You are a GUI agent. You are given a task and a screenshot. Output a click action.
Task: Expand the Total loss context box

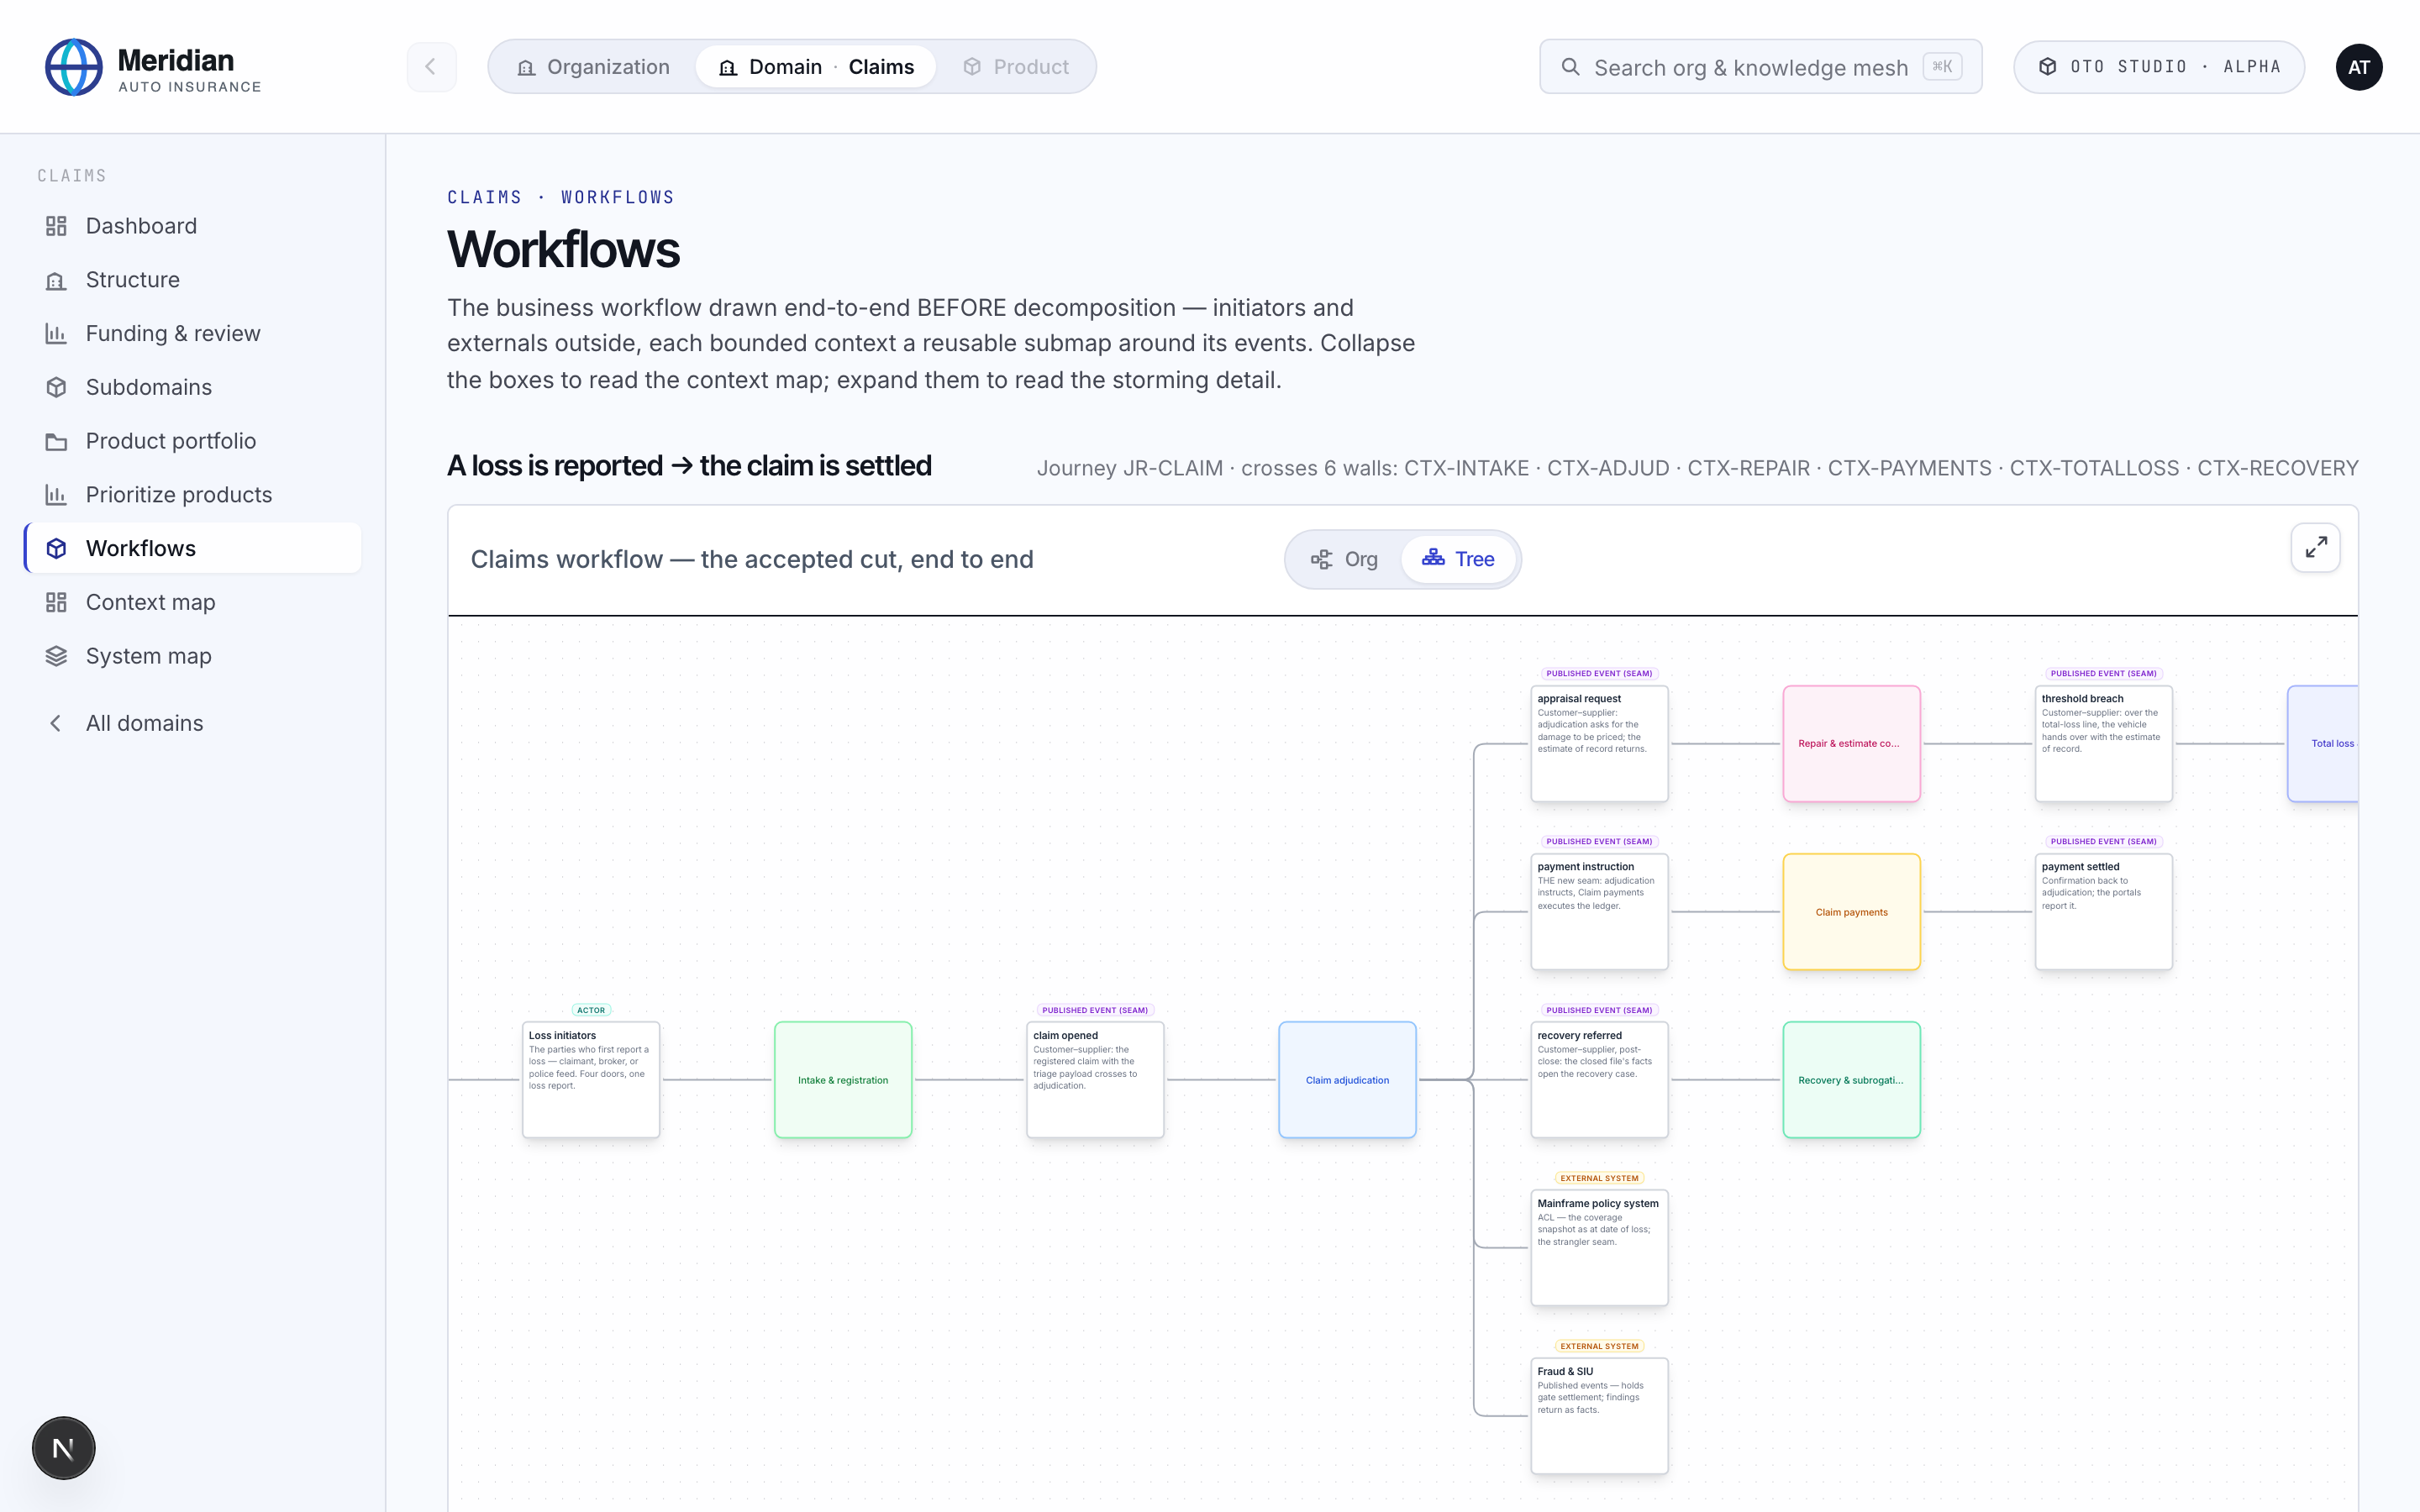coord(2323,743)
